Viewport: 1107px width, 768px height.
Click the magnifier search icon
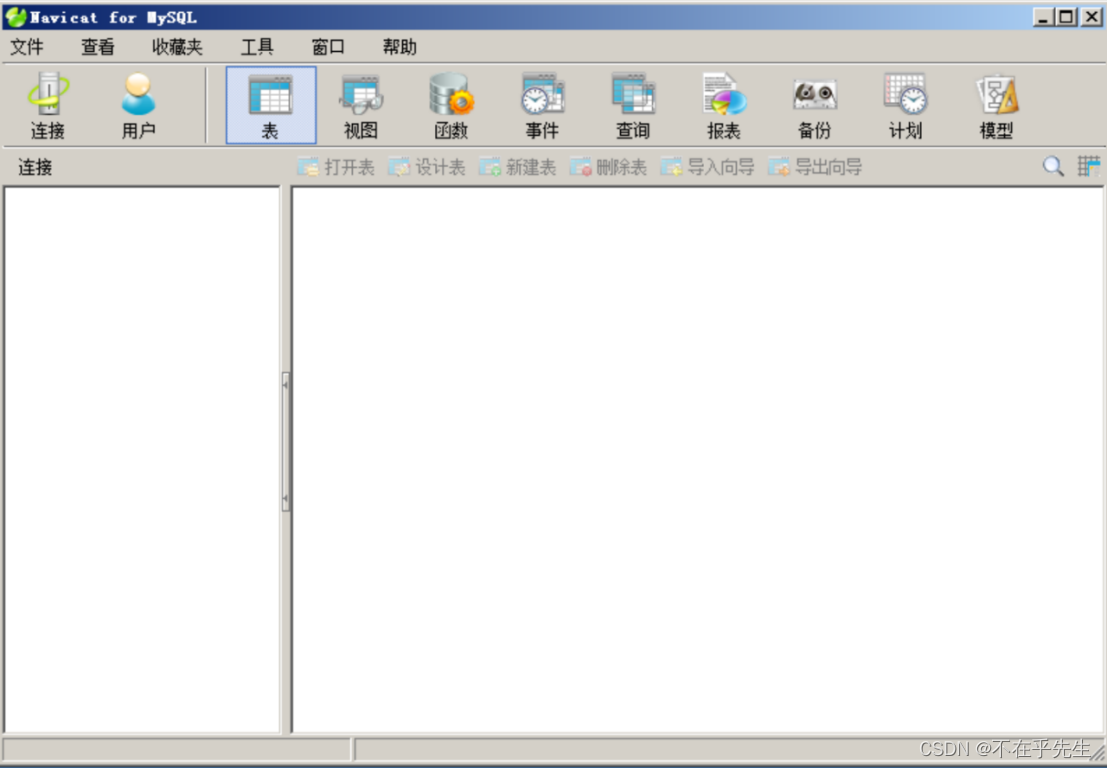point(1053,167)
